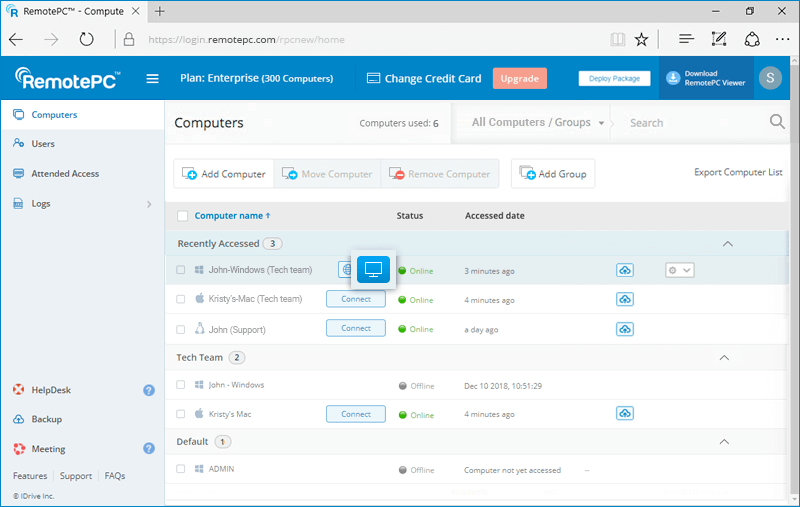
Task: Click the browser back arrow
Action: tap(16, 39)
